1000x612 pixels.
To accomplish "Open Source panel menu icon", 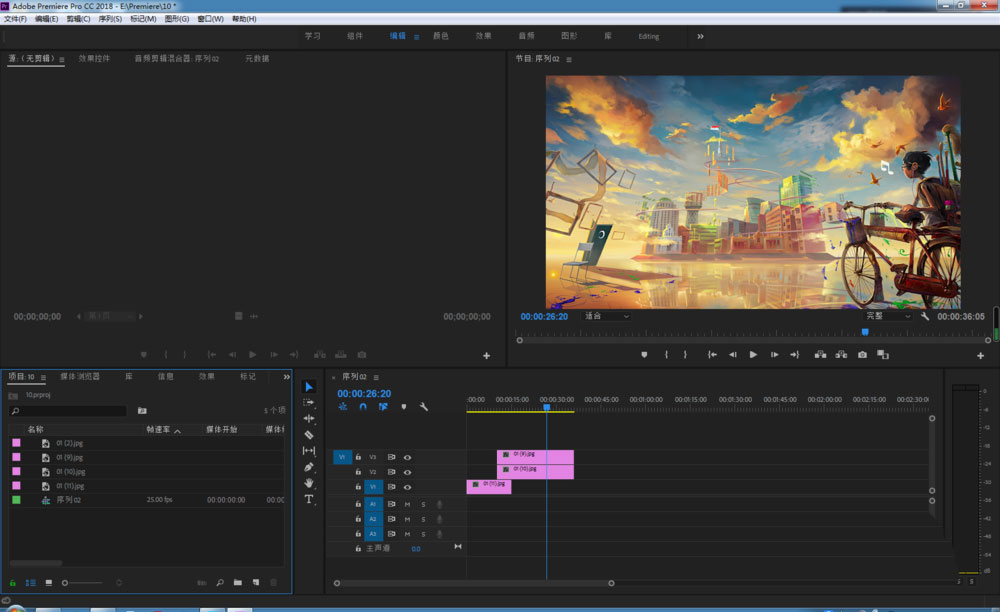I will point(62,59).
